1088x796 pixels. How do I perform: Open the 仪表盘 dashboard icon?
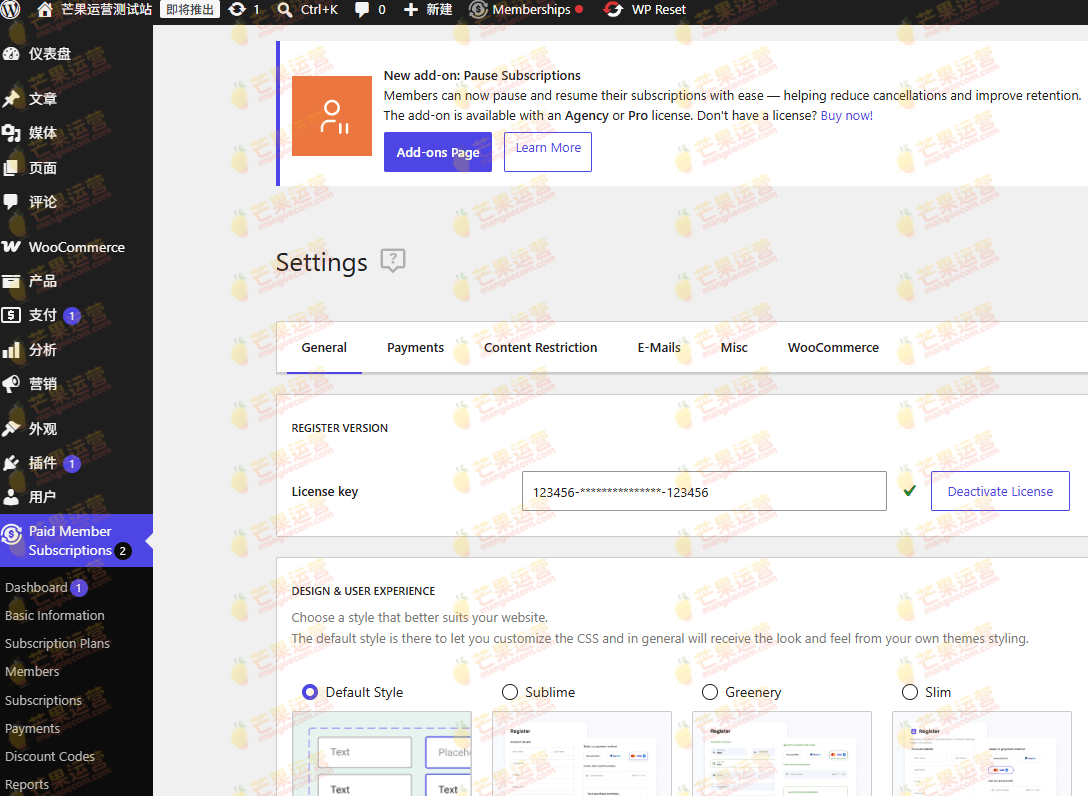click(11, 53)
